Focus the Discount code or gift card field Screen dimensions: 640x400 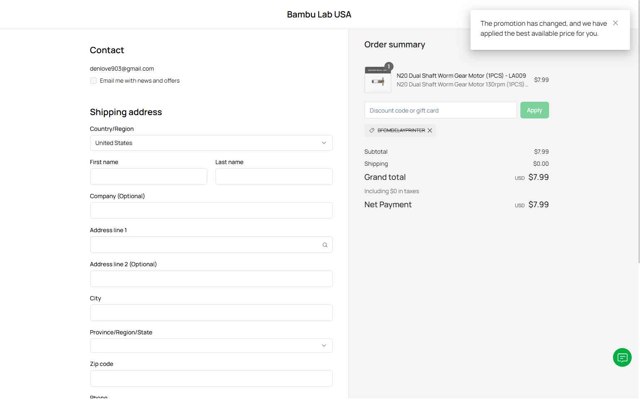440,110
